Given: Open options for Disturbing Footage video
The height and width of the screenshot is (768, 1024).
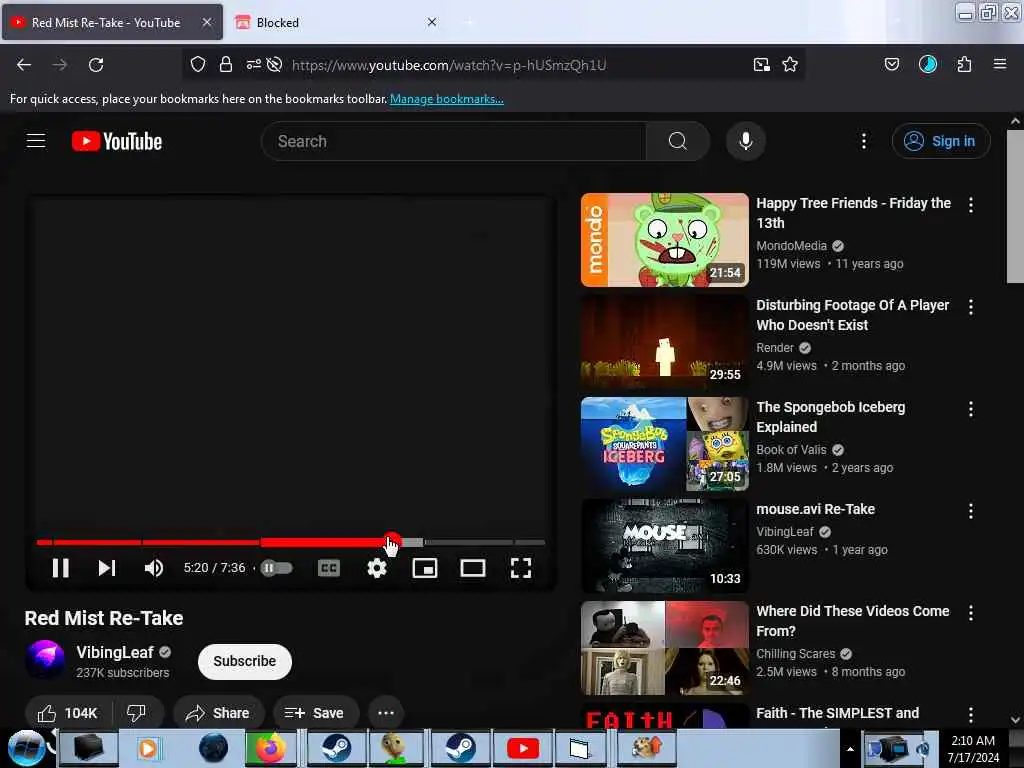Looking at the screenshot, I should 971,306.
